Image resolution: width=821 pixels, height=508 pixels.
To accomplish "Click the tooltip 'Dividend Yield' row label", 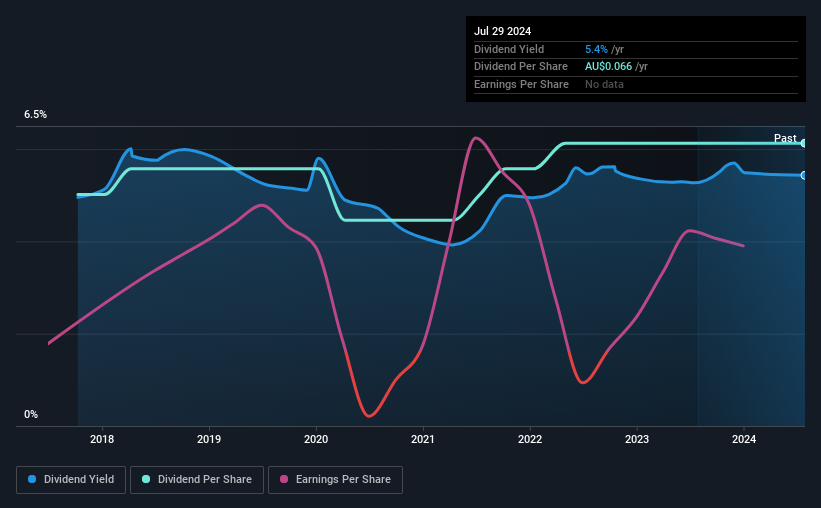I will click(509, 49).
